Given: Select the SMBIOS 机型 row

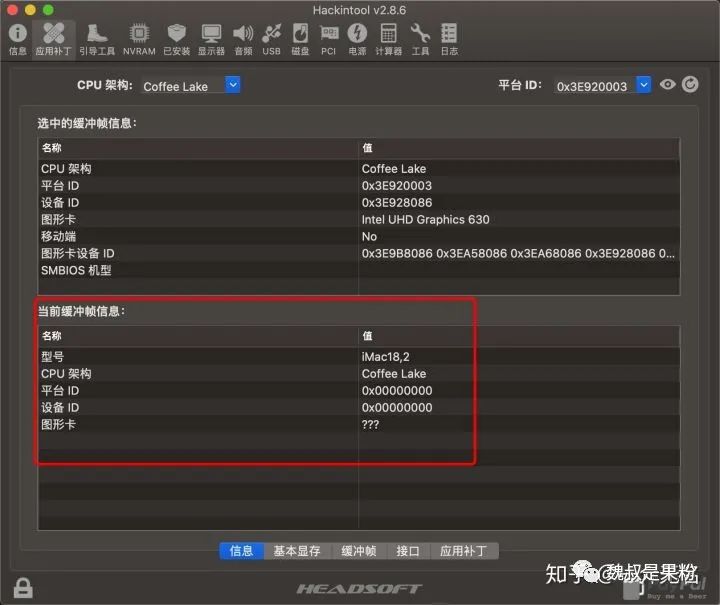Looking at the screenshot, I should (x=359, y=270).
